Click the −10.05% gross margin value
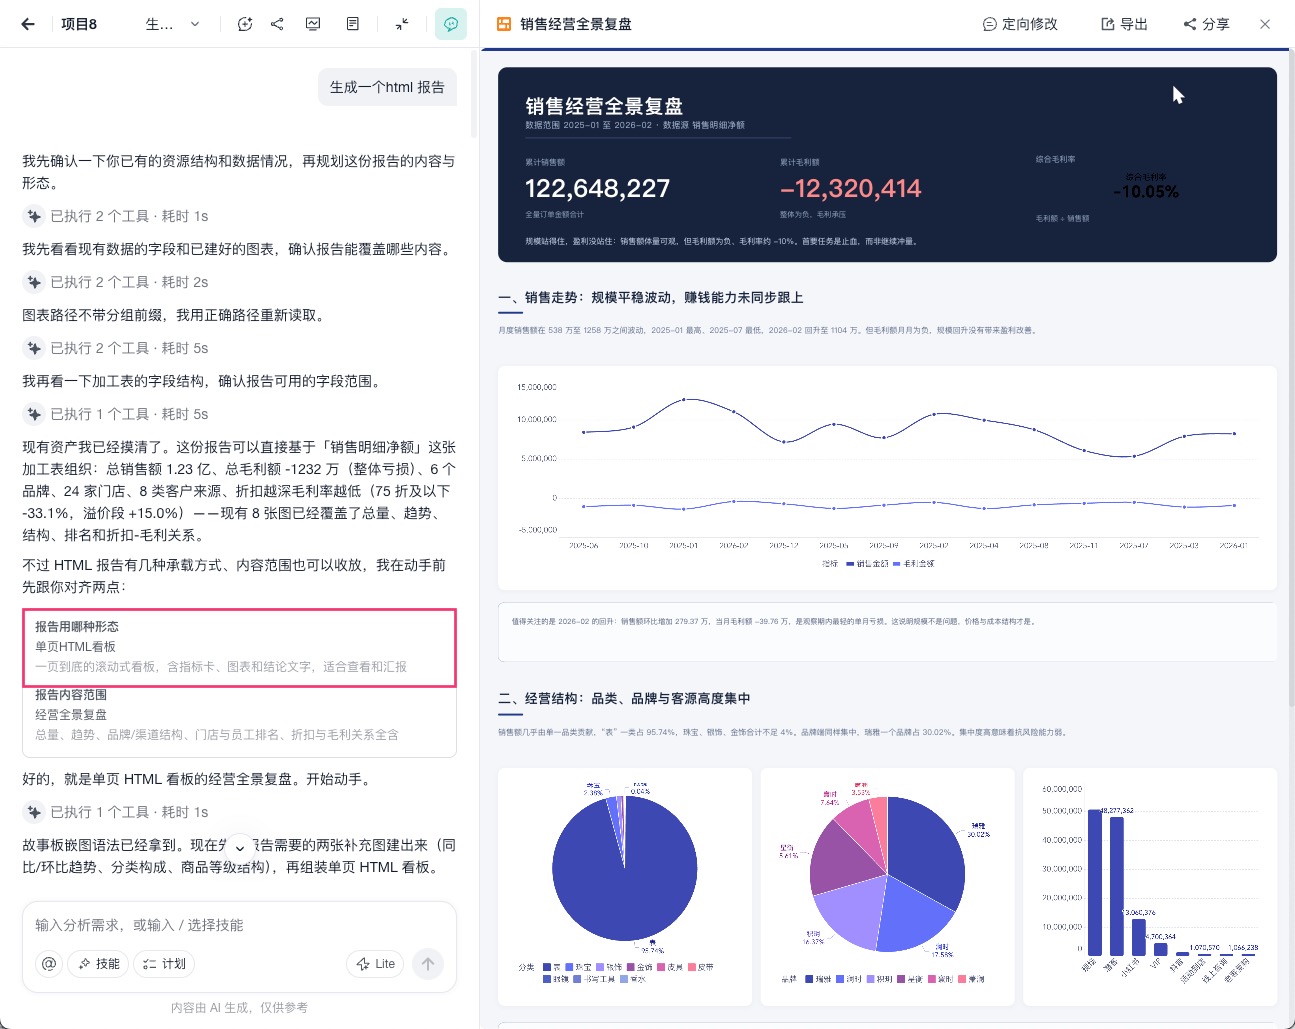Viewport: 1295px width, 1029px height. point(1146,191)
